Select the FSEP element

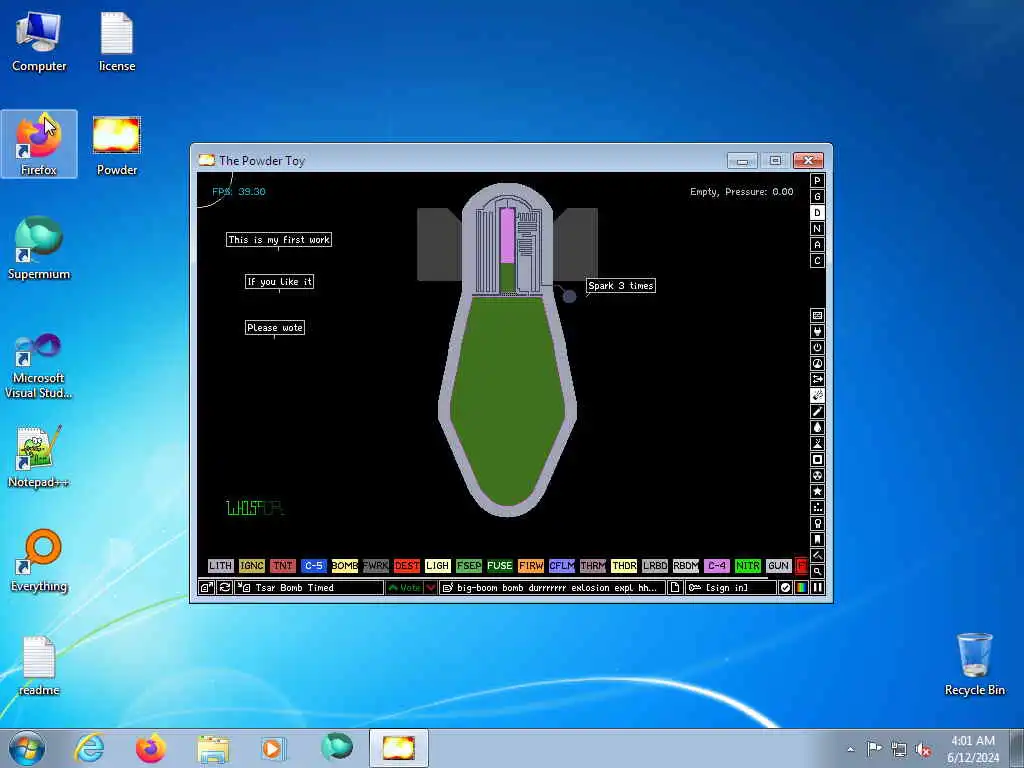[468, 566]
